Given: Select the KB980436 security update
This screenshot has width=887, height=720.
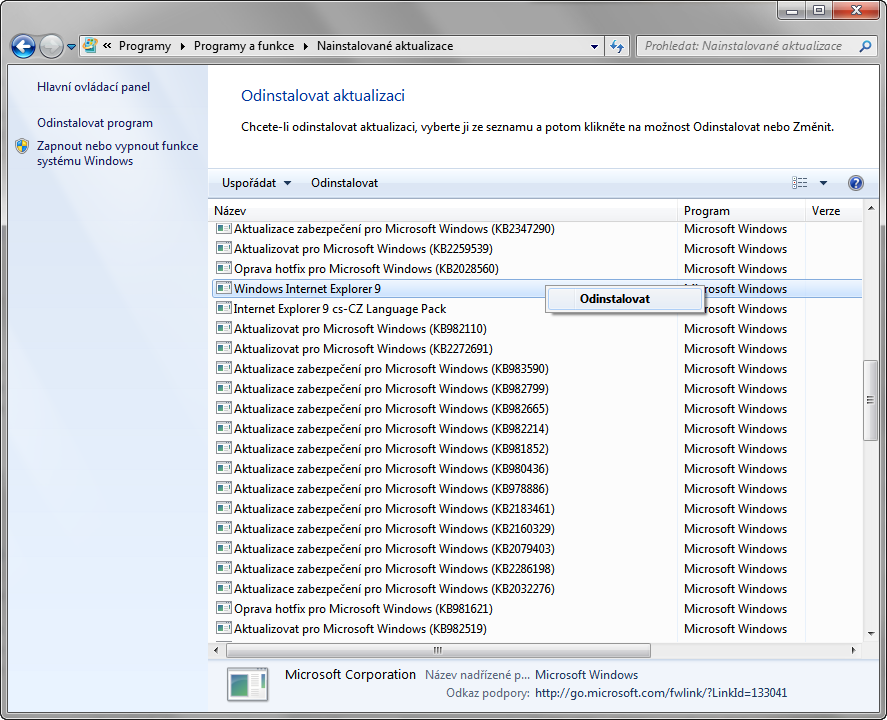Looking at the screenshot, I should pos(537,469).
